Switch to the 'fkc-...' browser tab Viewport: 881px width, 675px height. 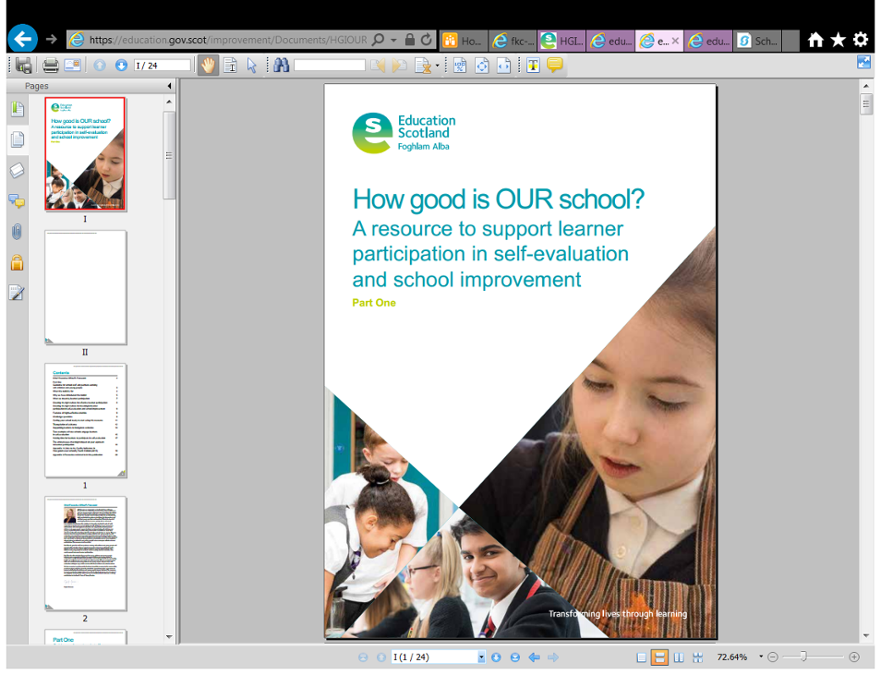tap(512, 41)
